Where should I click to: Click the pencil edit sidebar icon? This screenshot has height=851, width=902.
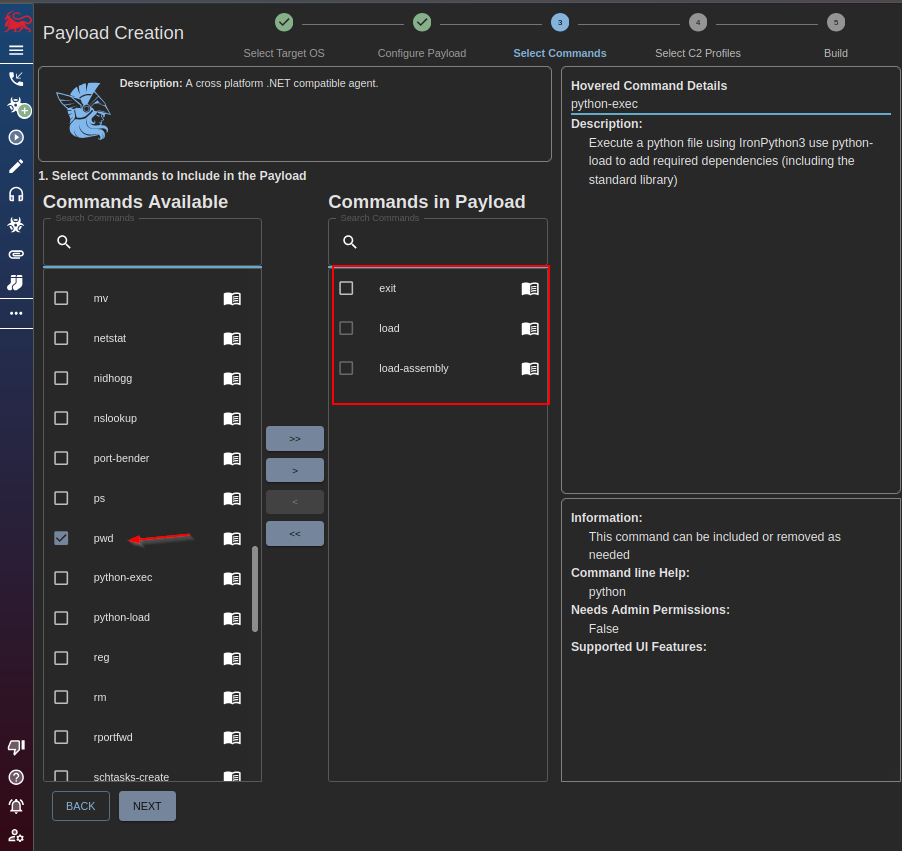coord(16,166)
